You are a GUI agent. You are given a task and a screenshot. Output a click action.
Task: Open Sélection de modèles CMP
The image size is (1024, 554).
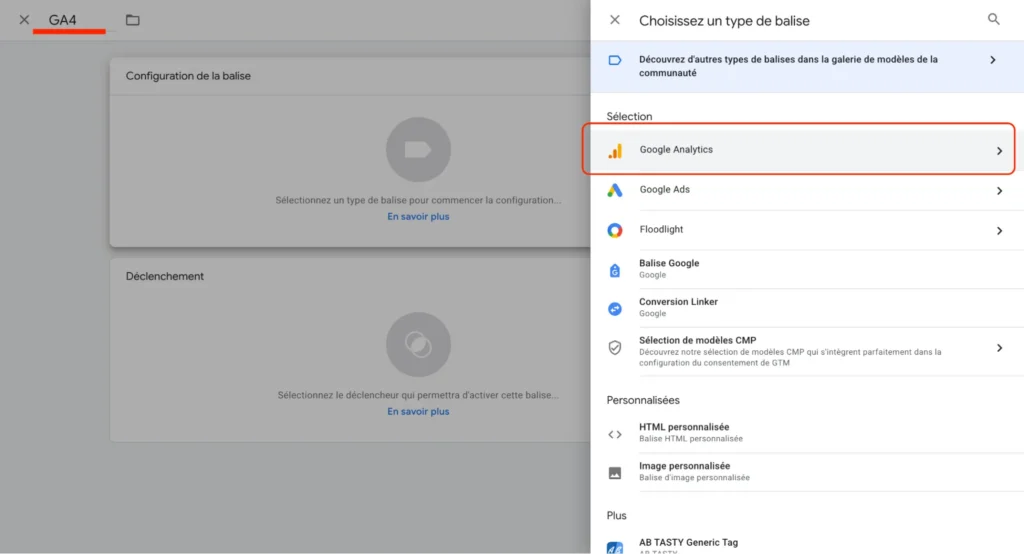(807, 351)
